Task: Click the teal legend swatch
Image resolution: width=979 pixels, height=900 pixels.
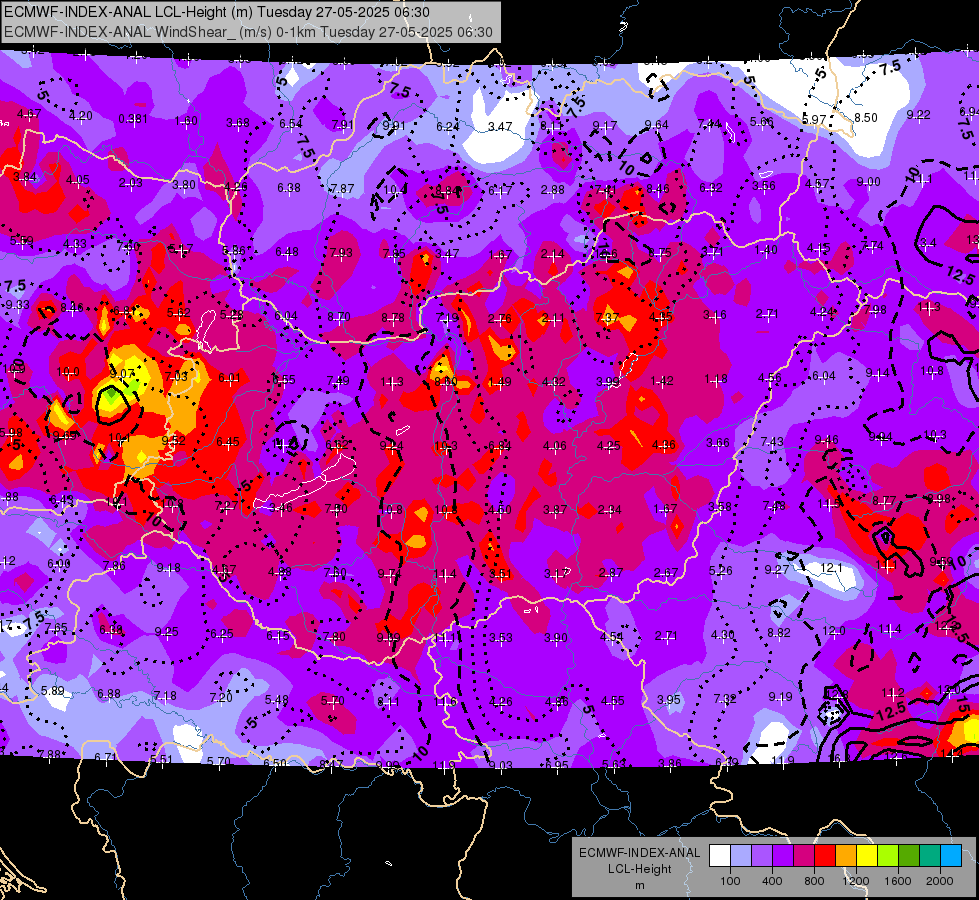Action: (x=930, y=856)
